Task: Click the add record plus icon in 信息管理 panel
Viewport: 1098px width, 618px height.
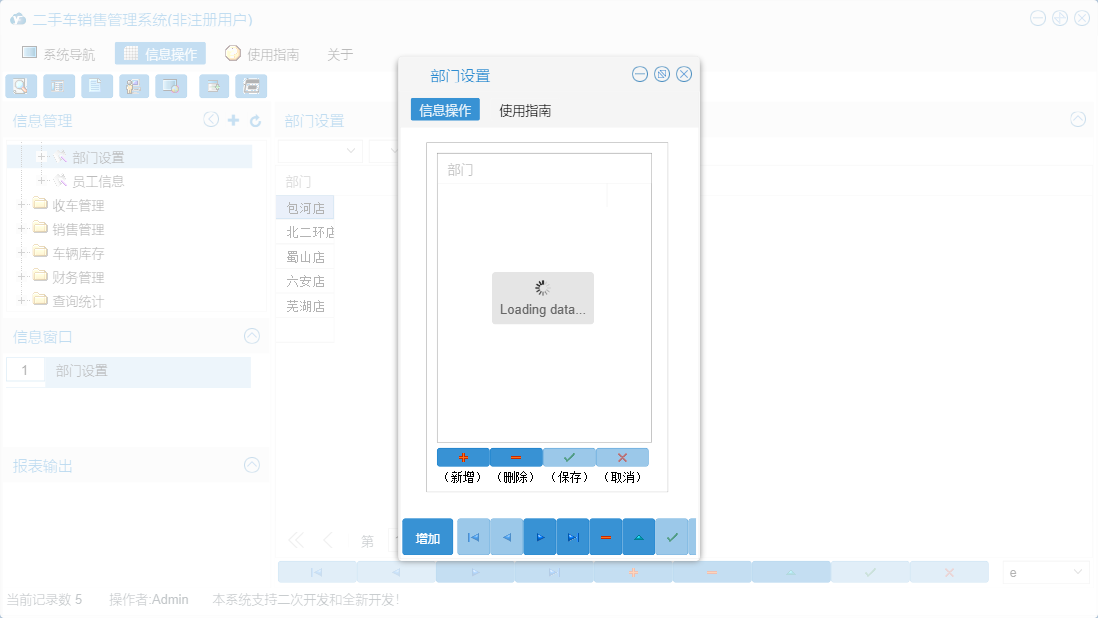Action: tap(232, 119)
